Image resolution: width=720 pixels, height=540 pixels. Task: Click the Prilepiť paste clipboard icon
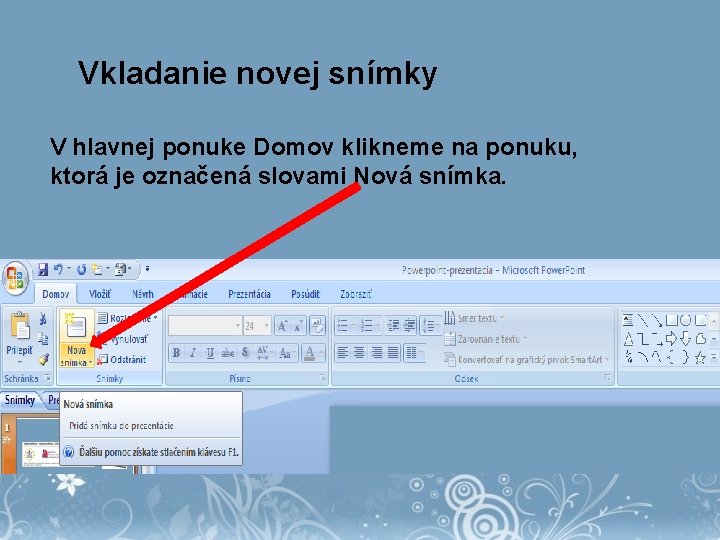pyautogui.click(x=20, y=326)
